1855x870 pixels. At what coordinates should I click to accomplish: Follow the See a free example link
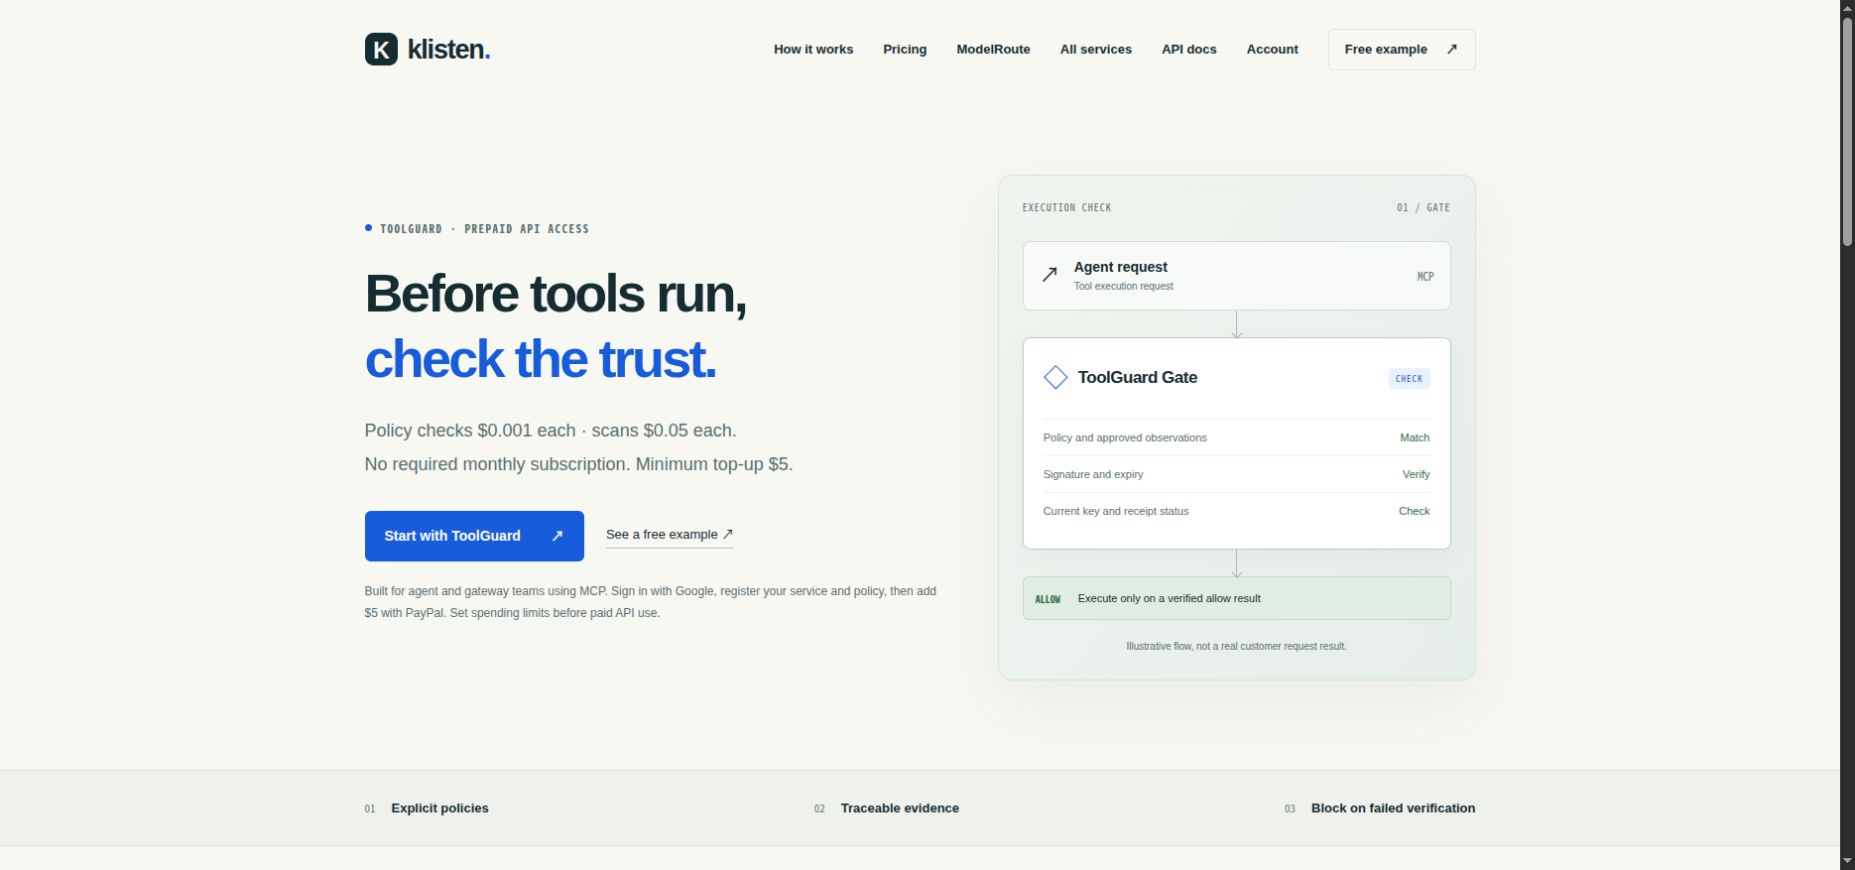click(x=669, y=535)
